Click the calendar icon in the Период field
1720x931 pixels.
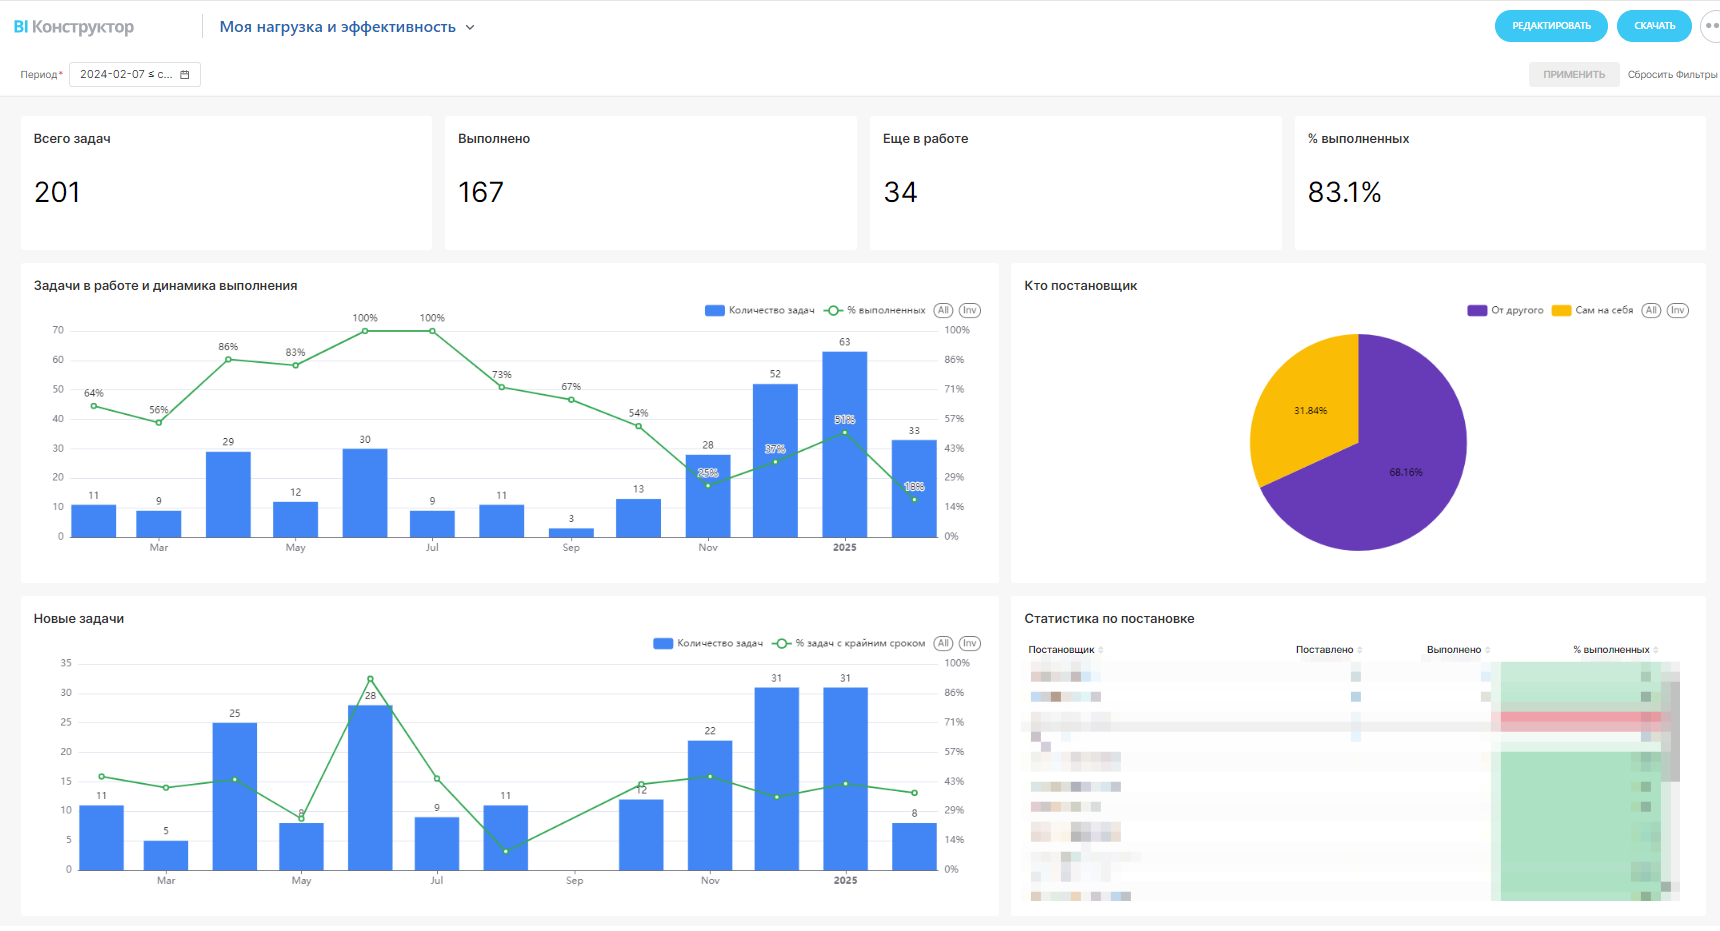[185, 75]
